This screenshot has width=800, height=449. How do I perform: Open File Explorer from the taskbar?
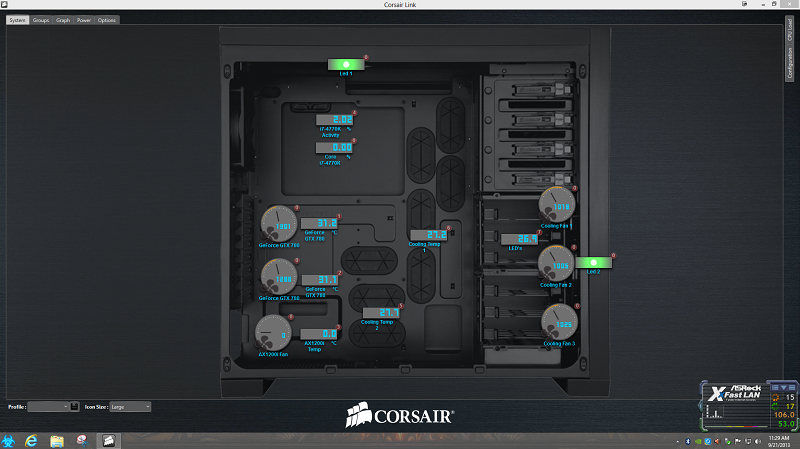coord(57,441)
